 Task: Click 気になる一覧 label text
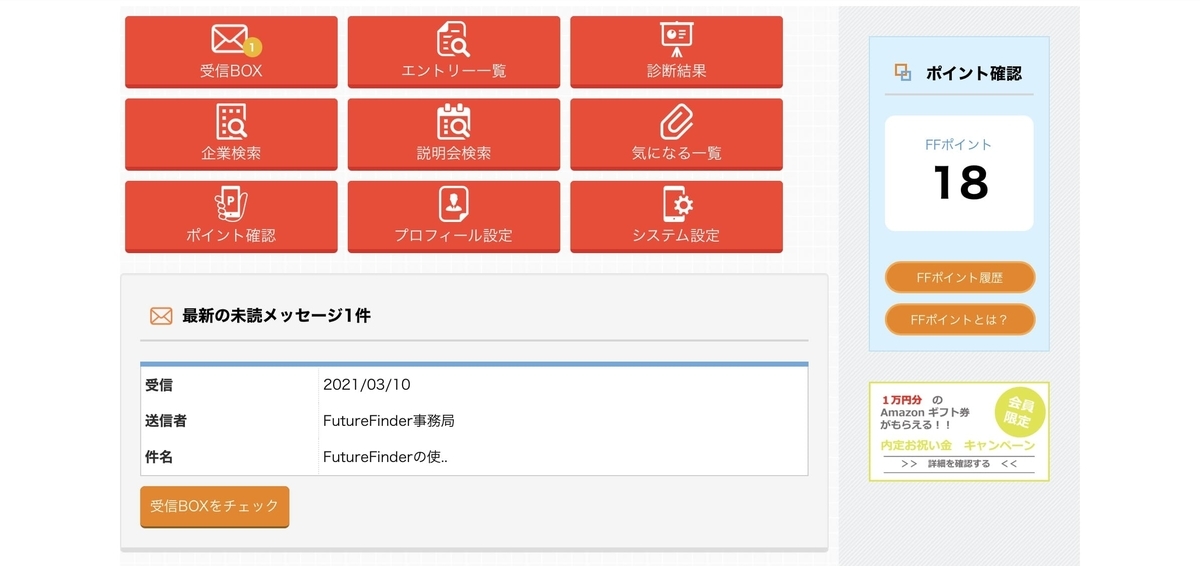tap(676, 153)
